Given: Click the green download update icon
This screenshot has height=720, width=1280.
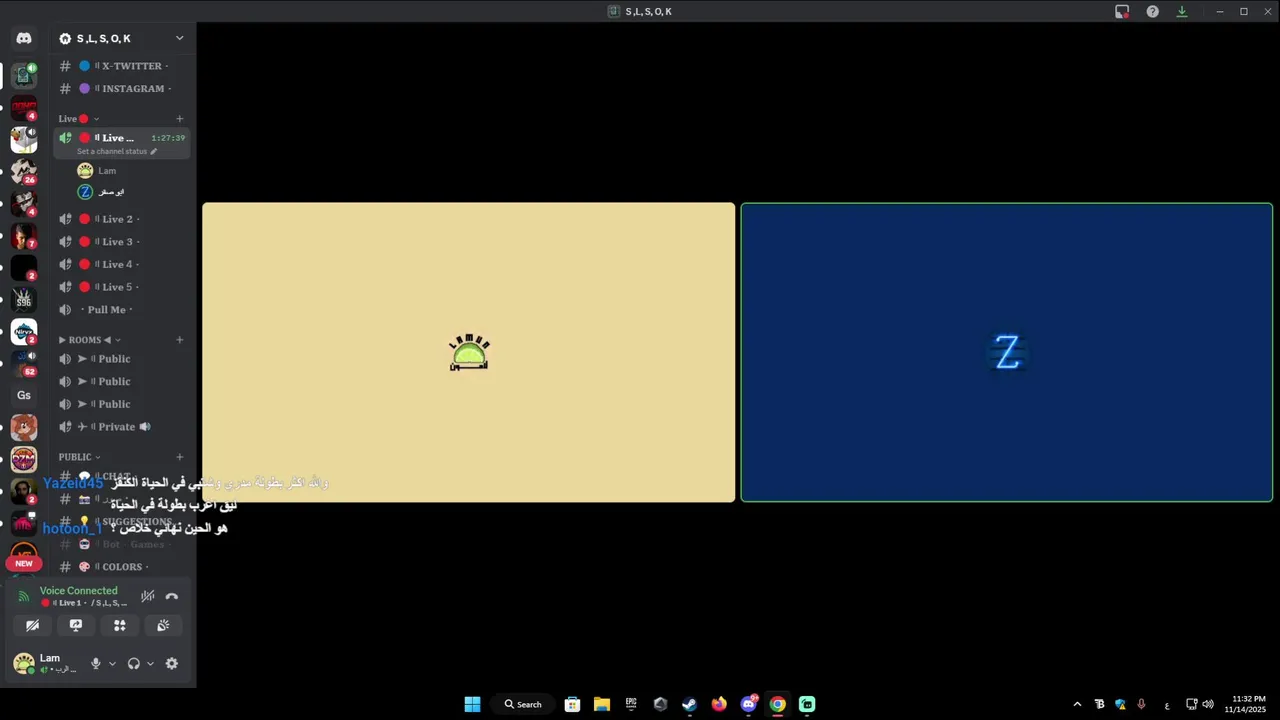Looking at the screenshot, I should (1182, 12).
